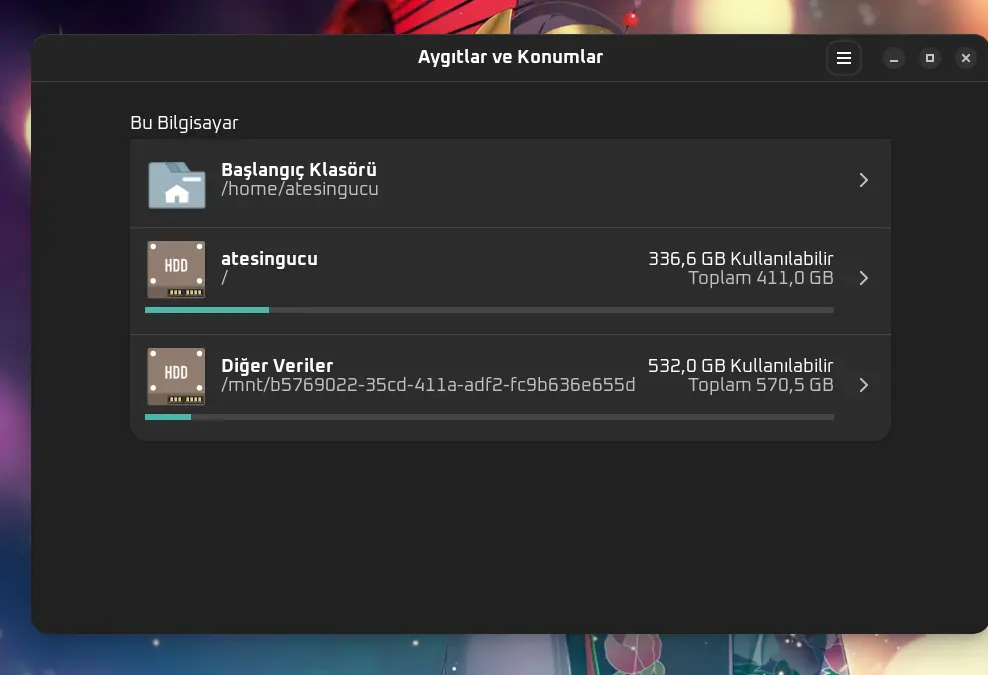
Task: Click the 336,6 GB Kullanılabilir text
Action: (741, 258)
